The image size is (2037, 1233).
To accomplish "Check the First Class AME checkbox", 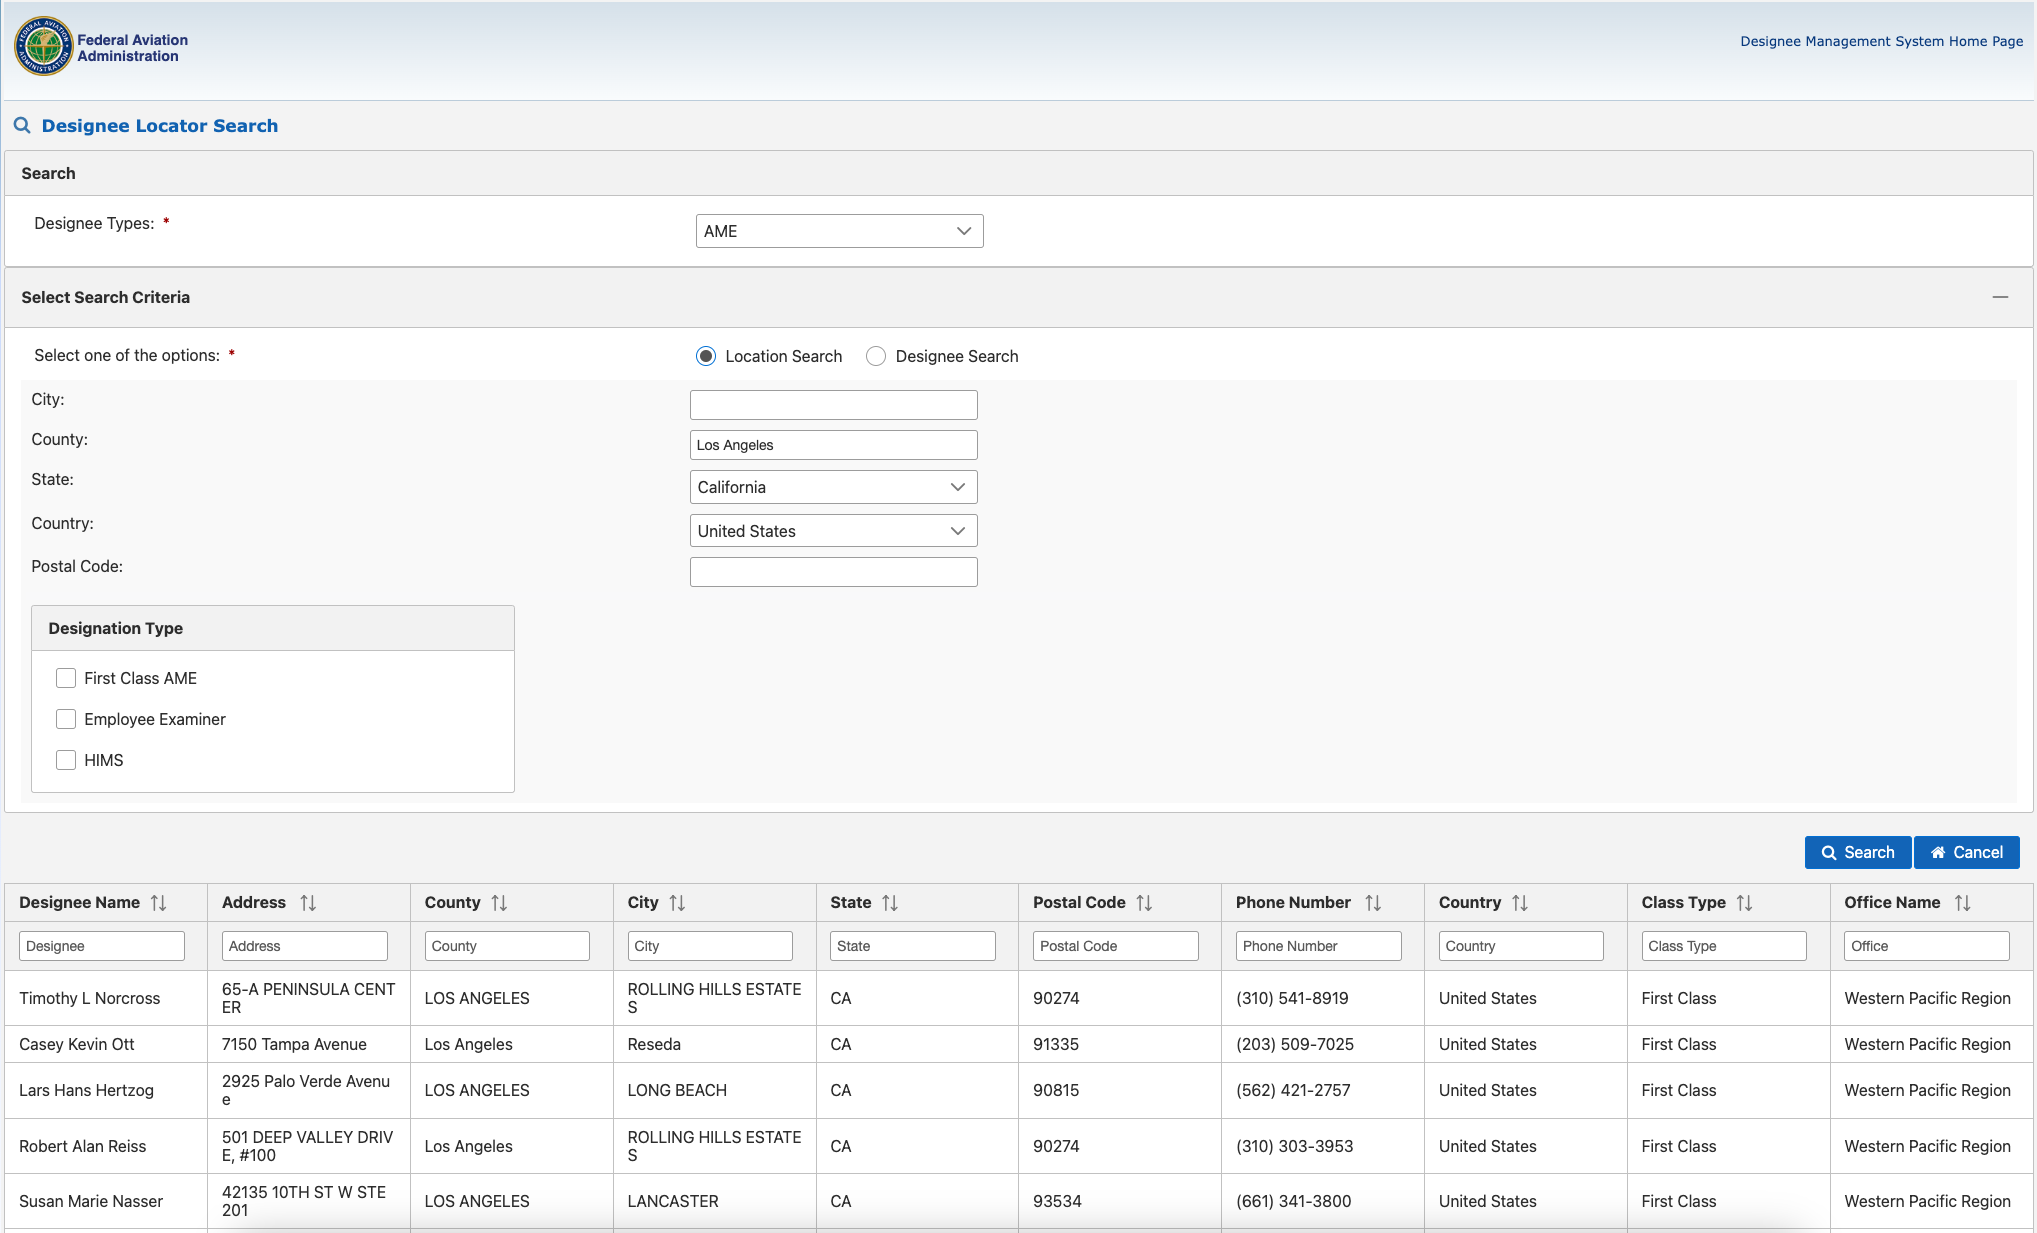I will (66, 678).
